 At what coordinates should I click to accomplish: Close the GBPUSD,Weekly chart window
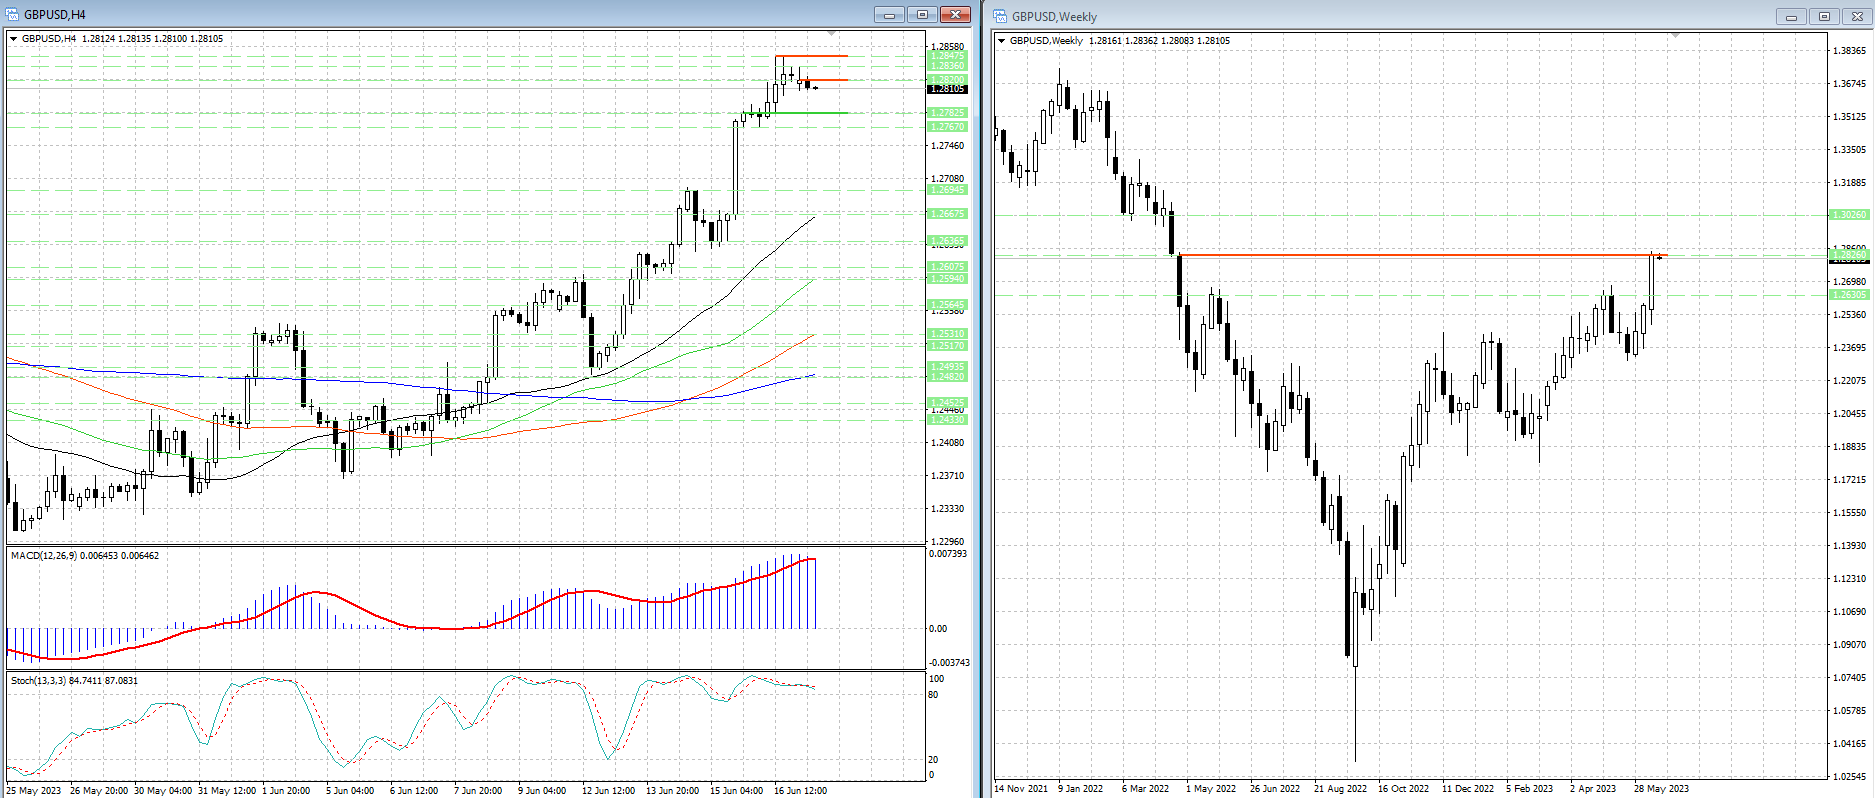pos(1857,17)
